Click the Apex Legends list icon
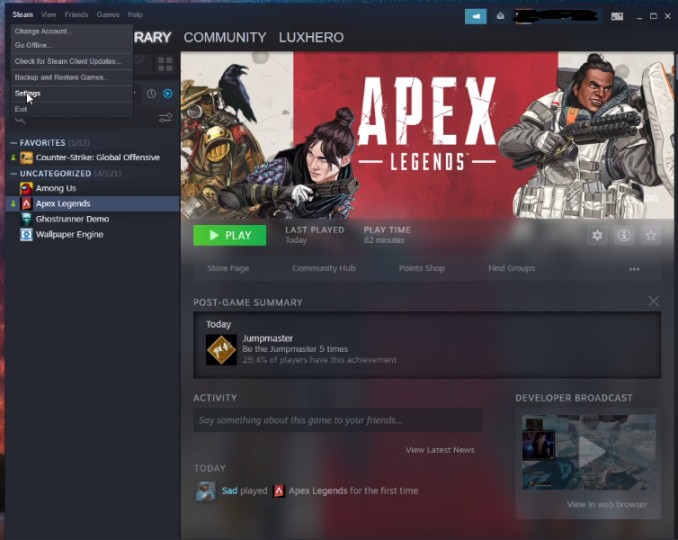Screen dimensions: 678x540 tap(26, 204)
